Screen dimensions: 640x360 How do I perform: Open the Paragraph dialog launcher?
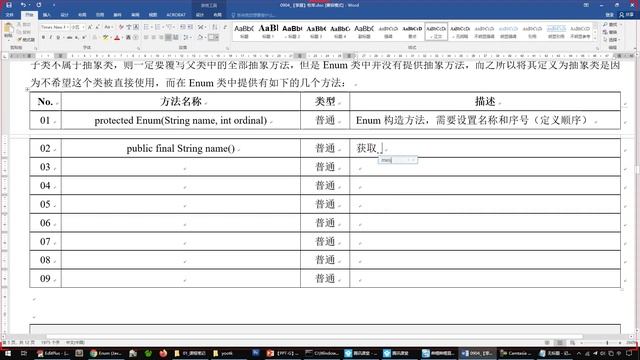tap(228, 48)
